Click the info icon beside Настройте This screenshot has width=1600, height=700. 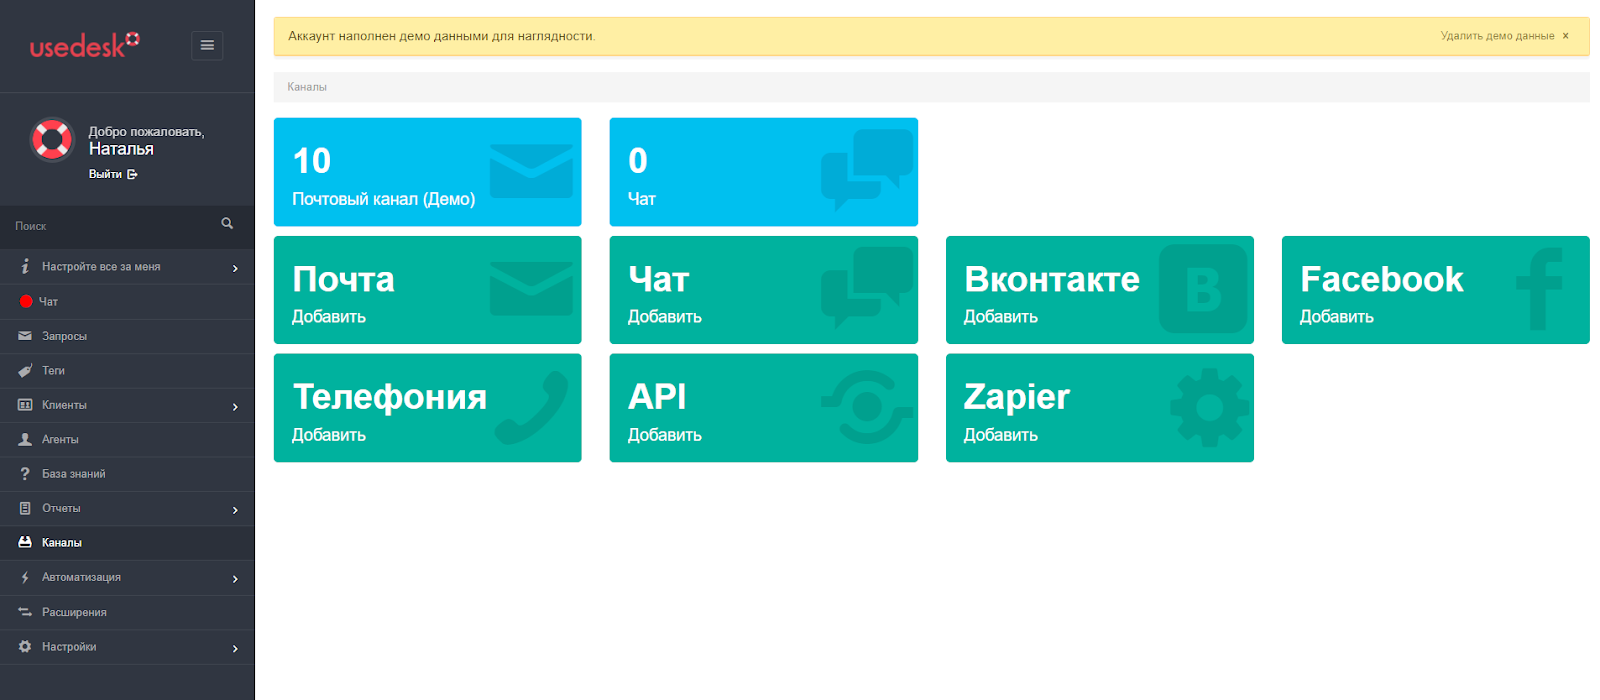coord(25,267)
